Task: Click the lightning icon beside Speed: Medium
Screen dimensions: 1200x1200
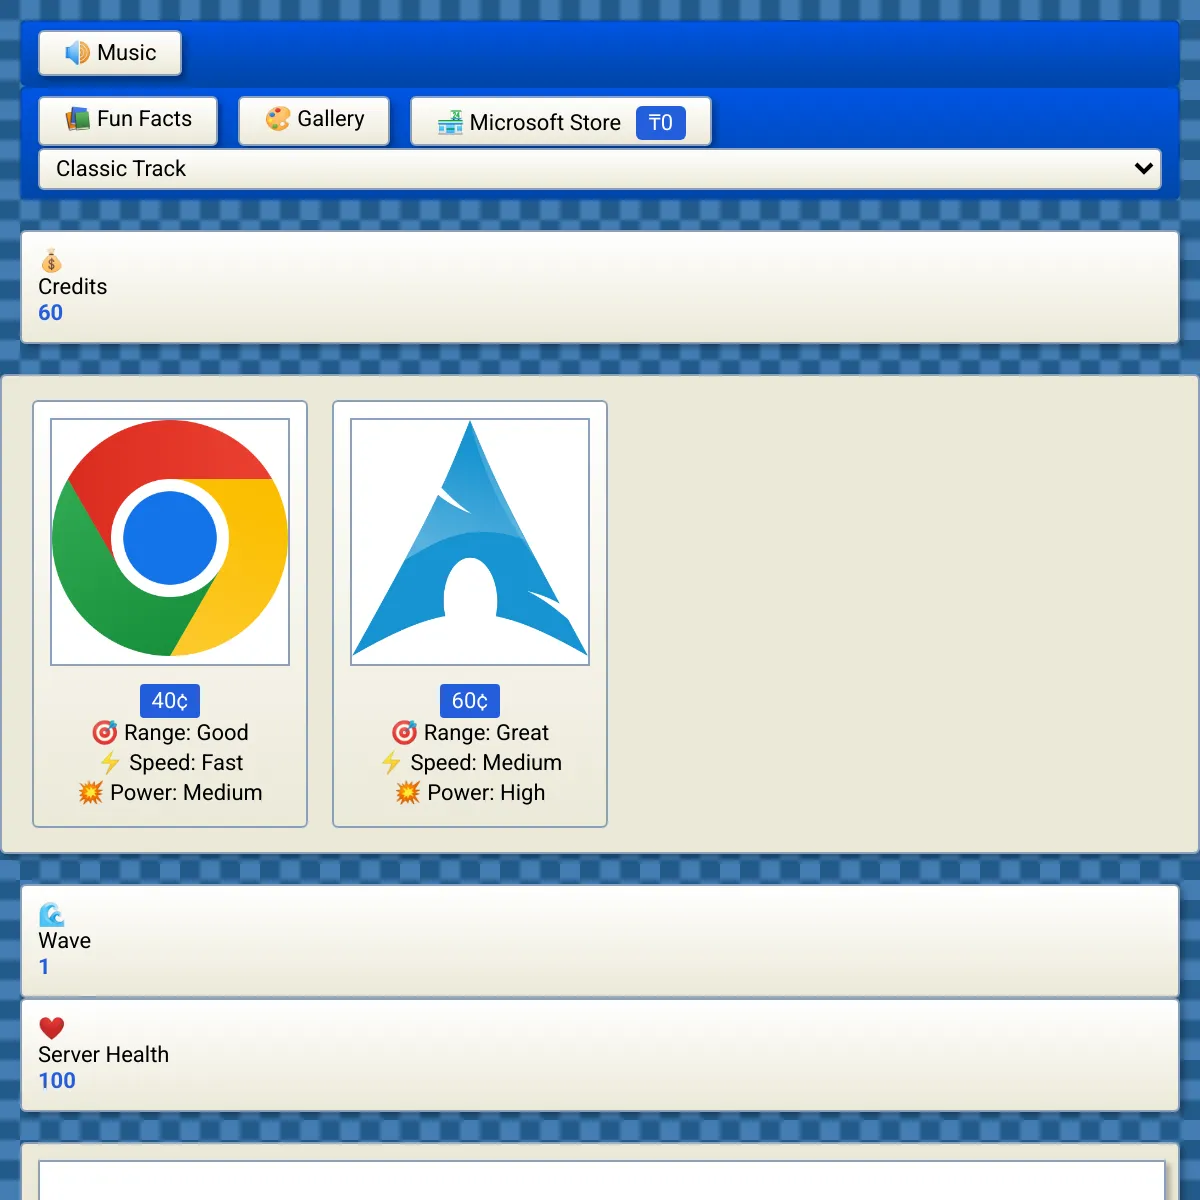Action: click(x=391, y=763)
